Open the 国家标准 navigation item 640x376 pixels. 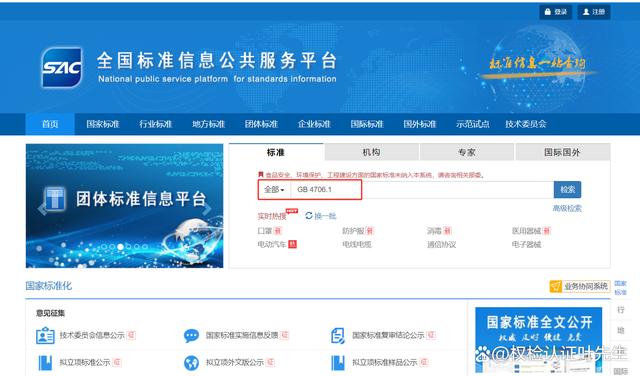click(x=103, y=124)
